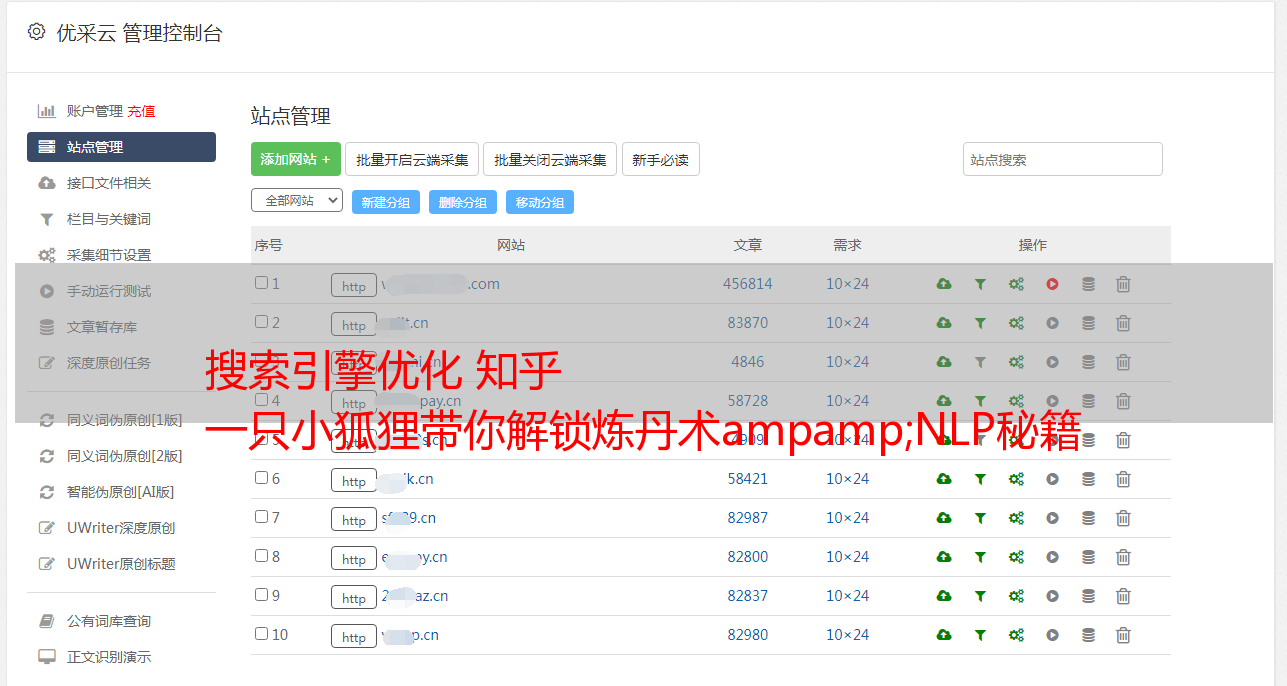The width and height of the screenshot is (1287, 686).
Task: Tick the checkbox for site number 1
Action: pyautogui.click(x=261, y=283)
